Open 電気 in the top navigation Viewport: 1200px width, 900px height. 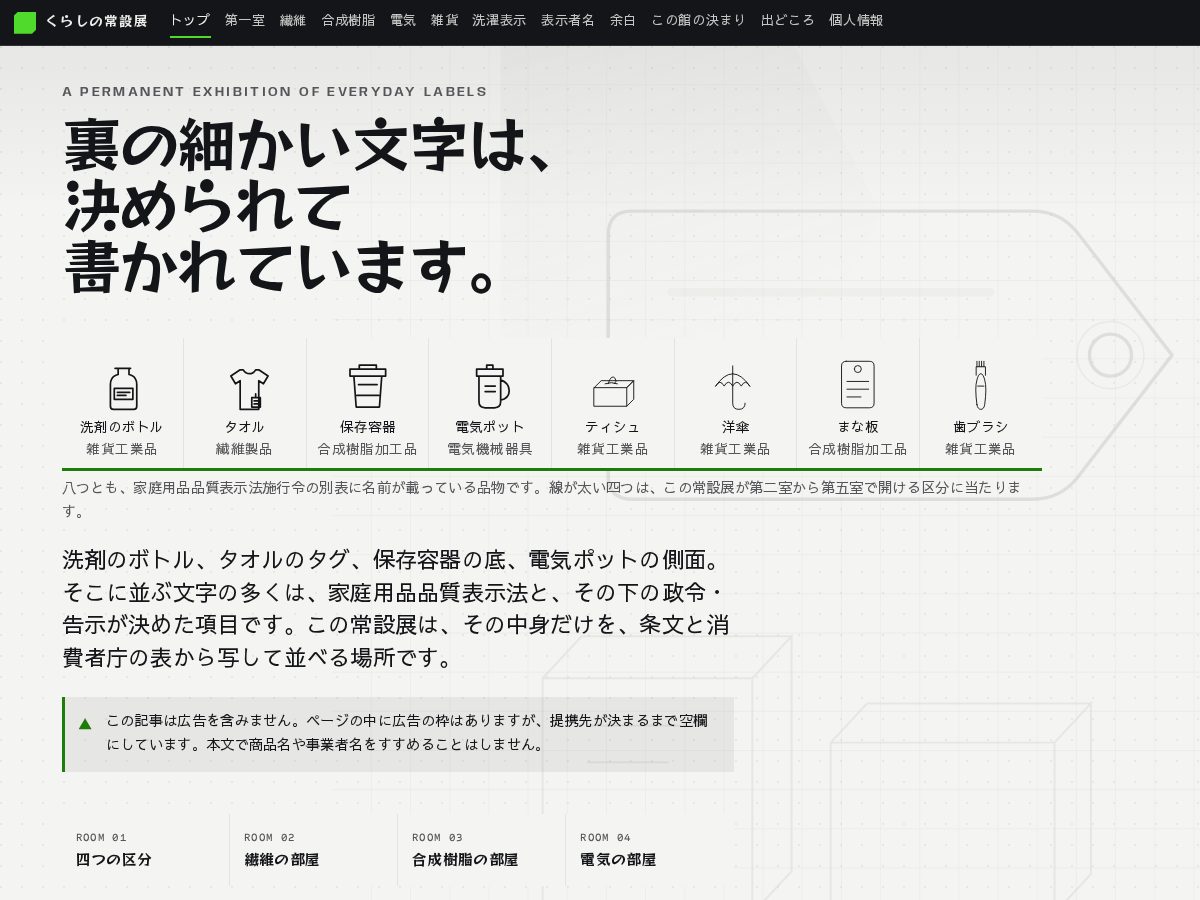click(x=403, y=20)
